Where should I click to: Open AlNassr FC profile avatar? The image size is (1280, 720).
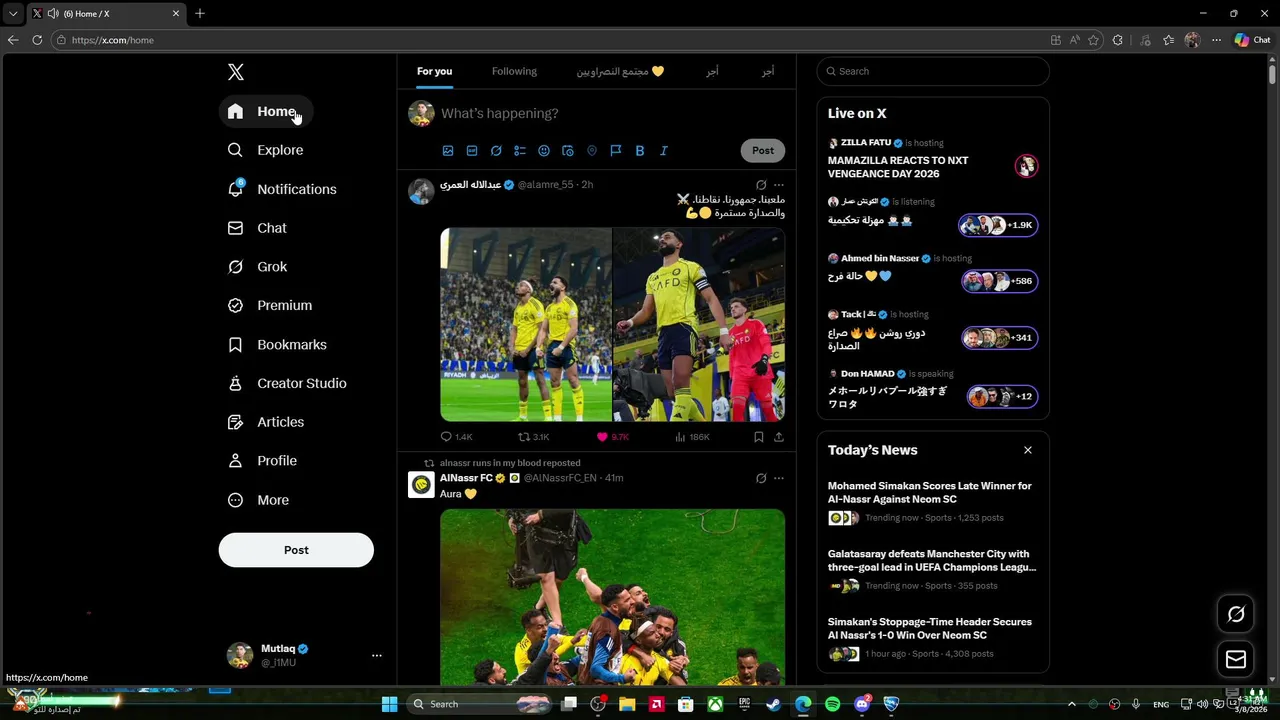(x=421, y=485)
